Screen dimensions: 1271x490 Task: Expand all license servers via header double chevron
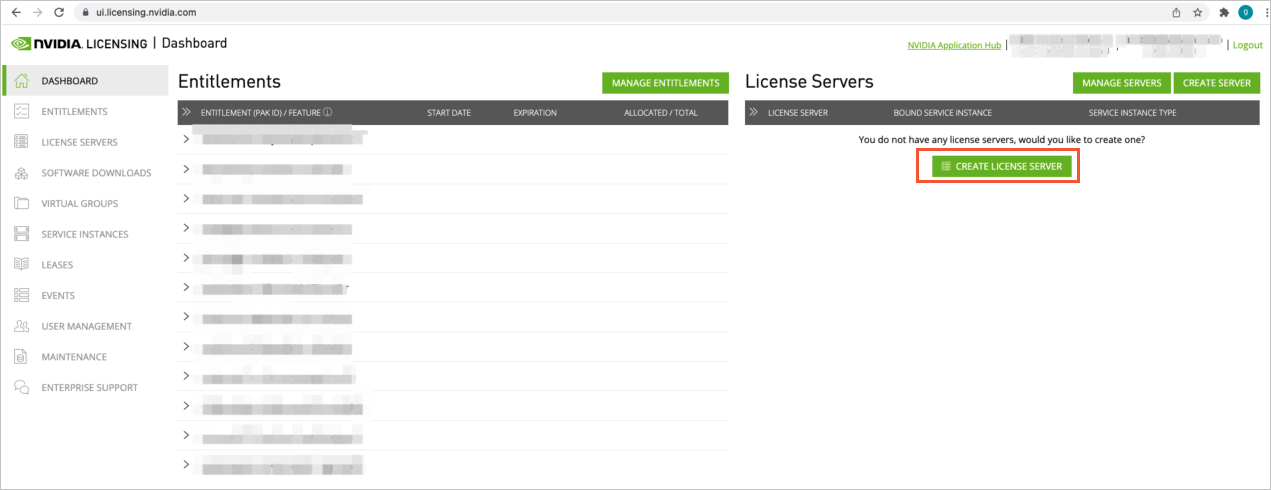click(754, 112)
